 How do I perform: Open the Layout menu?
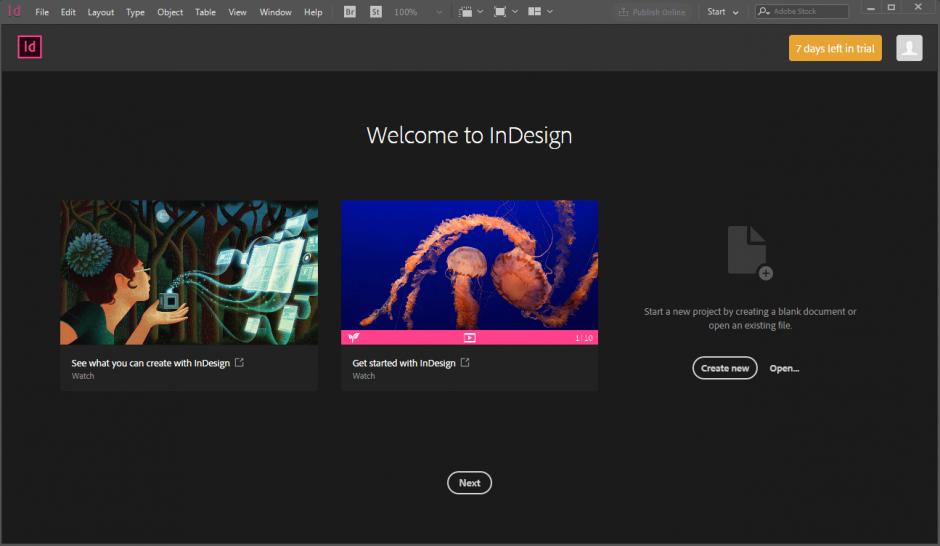tap(101, 12)
